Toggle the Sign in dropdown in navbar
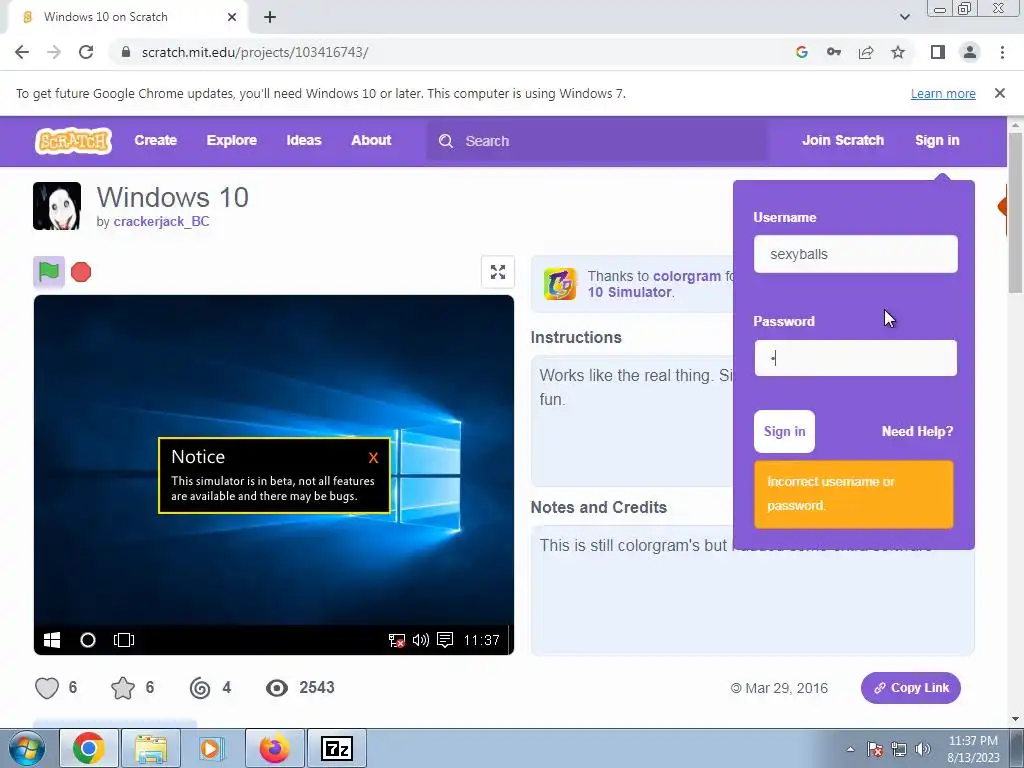The image size is (1024, 768). tap(937, 140)
